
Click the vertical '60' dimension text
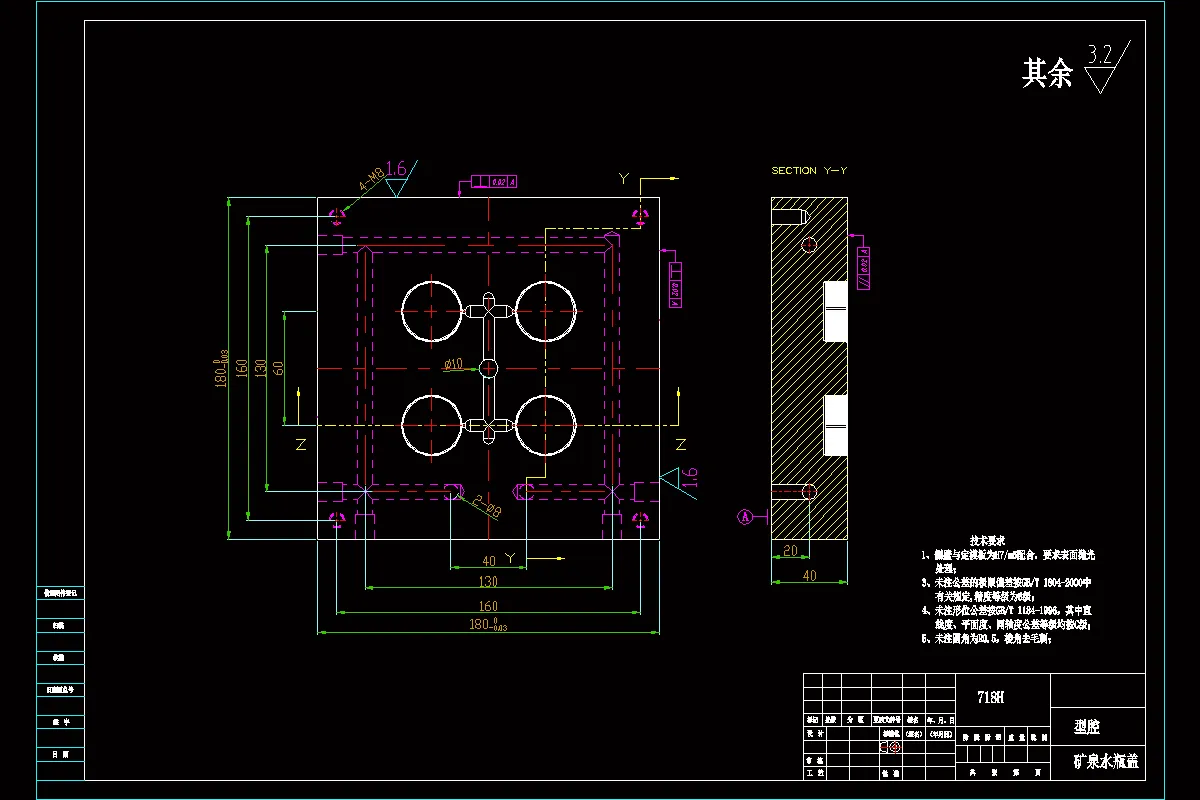point(277,367)
